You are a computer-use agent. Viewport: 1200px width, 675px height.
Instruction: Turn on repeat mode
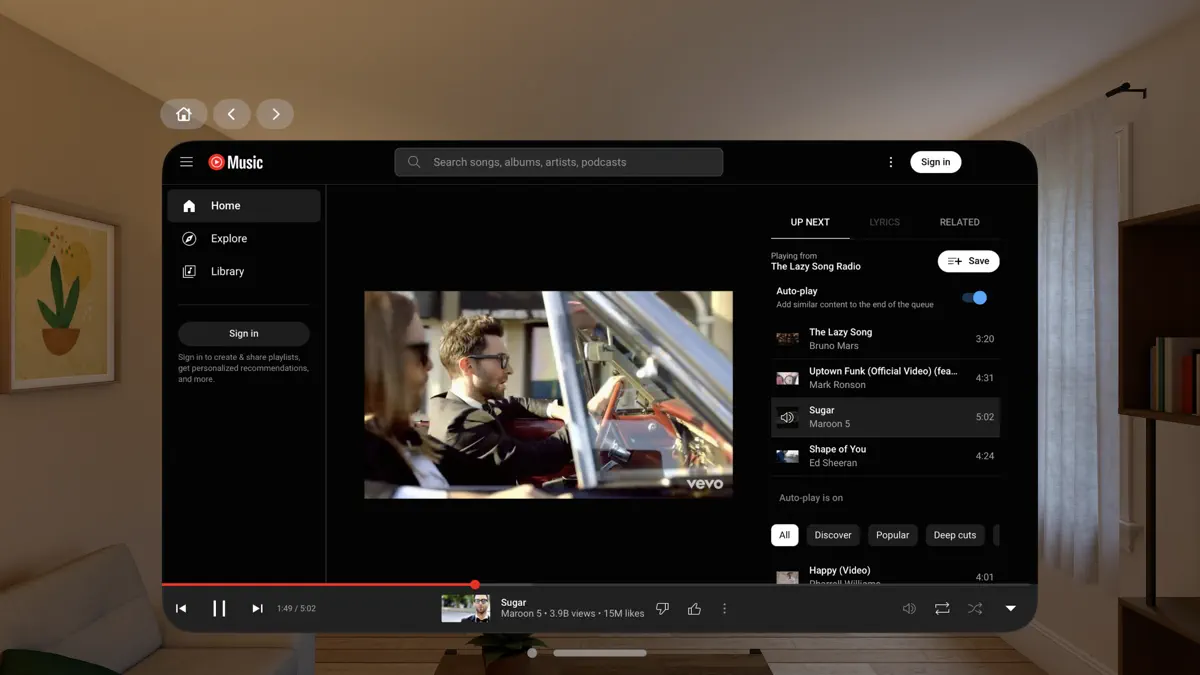pyautogui.click(x=941, y=608)
